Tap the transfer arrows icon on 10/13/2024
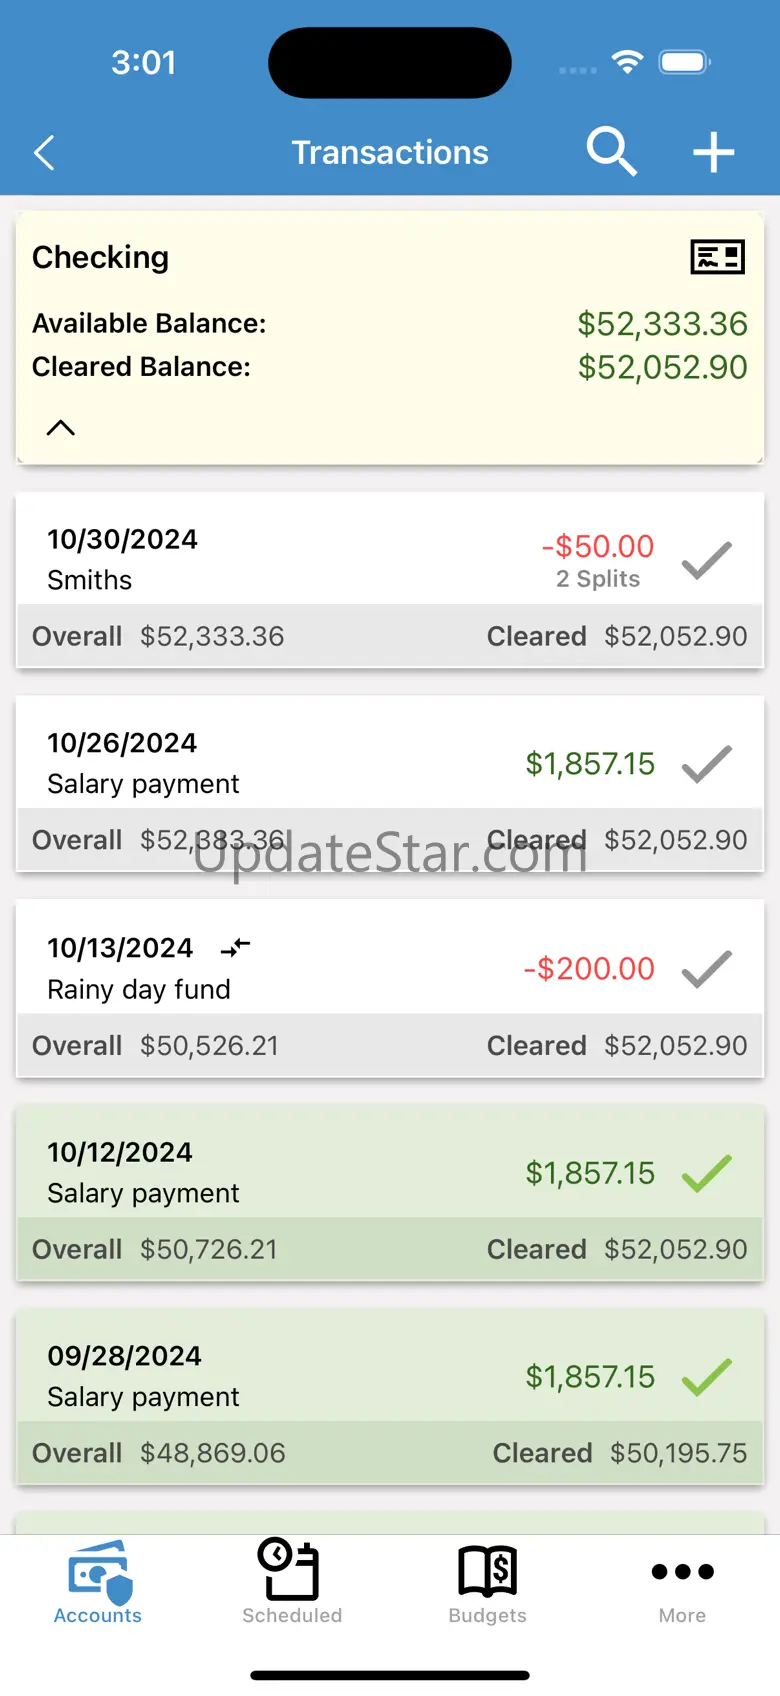Viewport: 780px width, 1696px height. pyautogui.click(x=235, y=947)
